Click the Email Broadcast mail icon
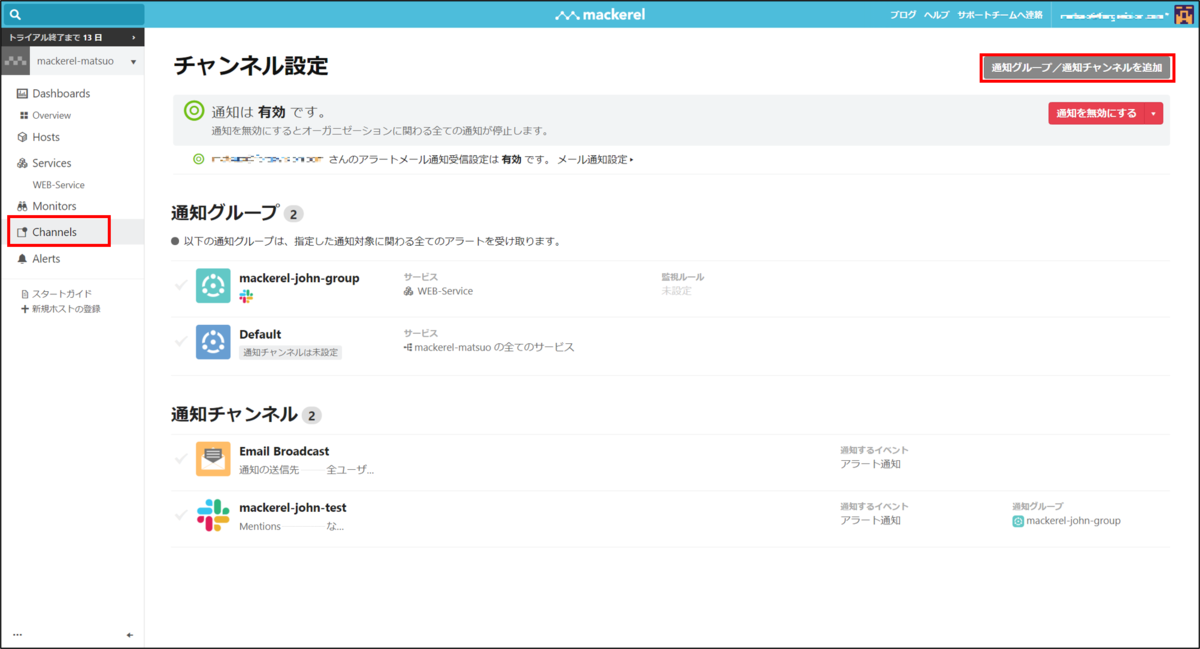 [x=212, y=458]
